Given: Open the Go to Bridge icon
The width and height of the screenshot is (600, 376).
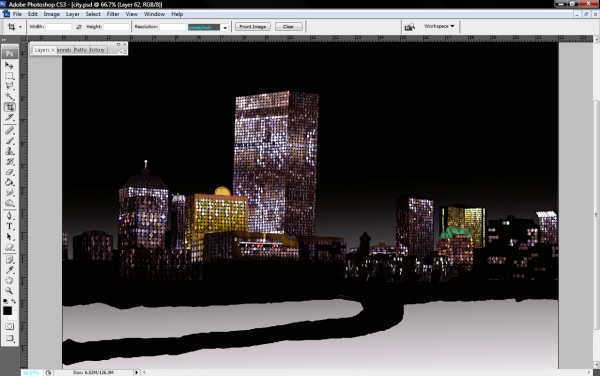Looking at the screenshot, I should point(409,27).
